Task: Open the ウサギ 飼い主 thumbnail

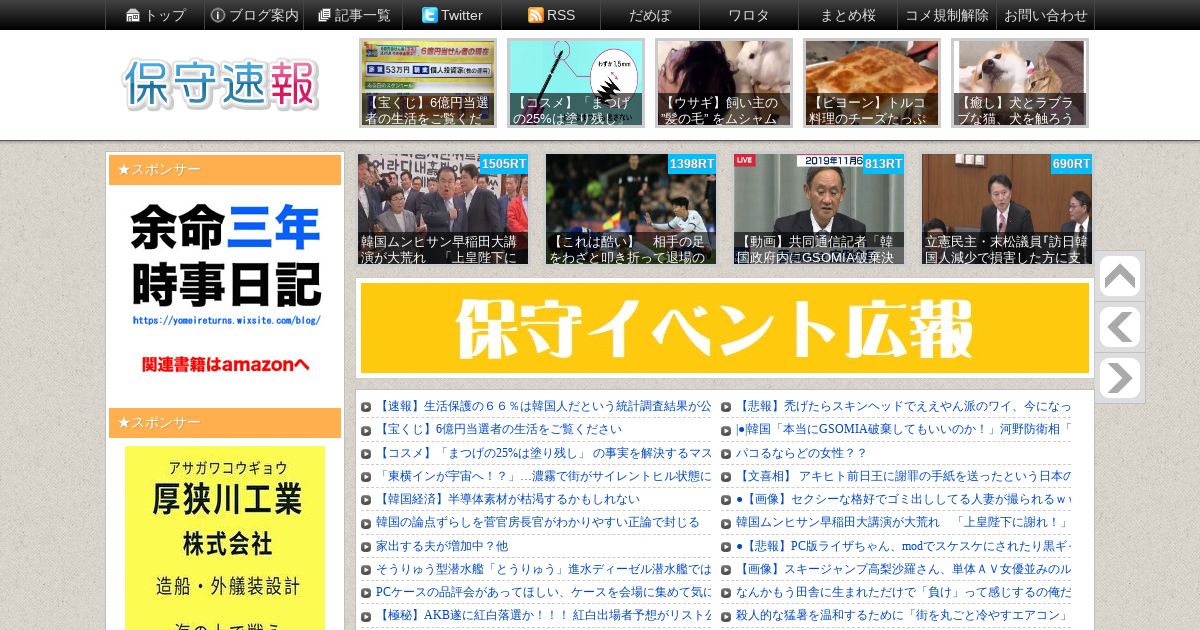Action: (x=724, y=83)
